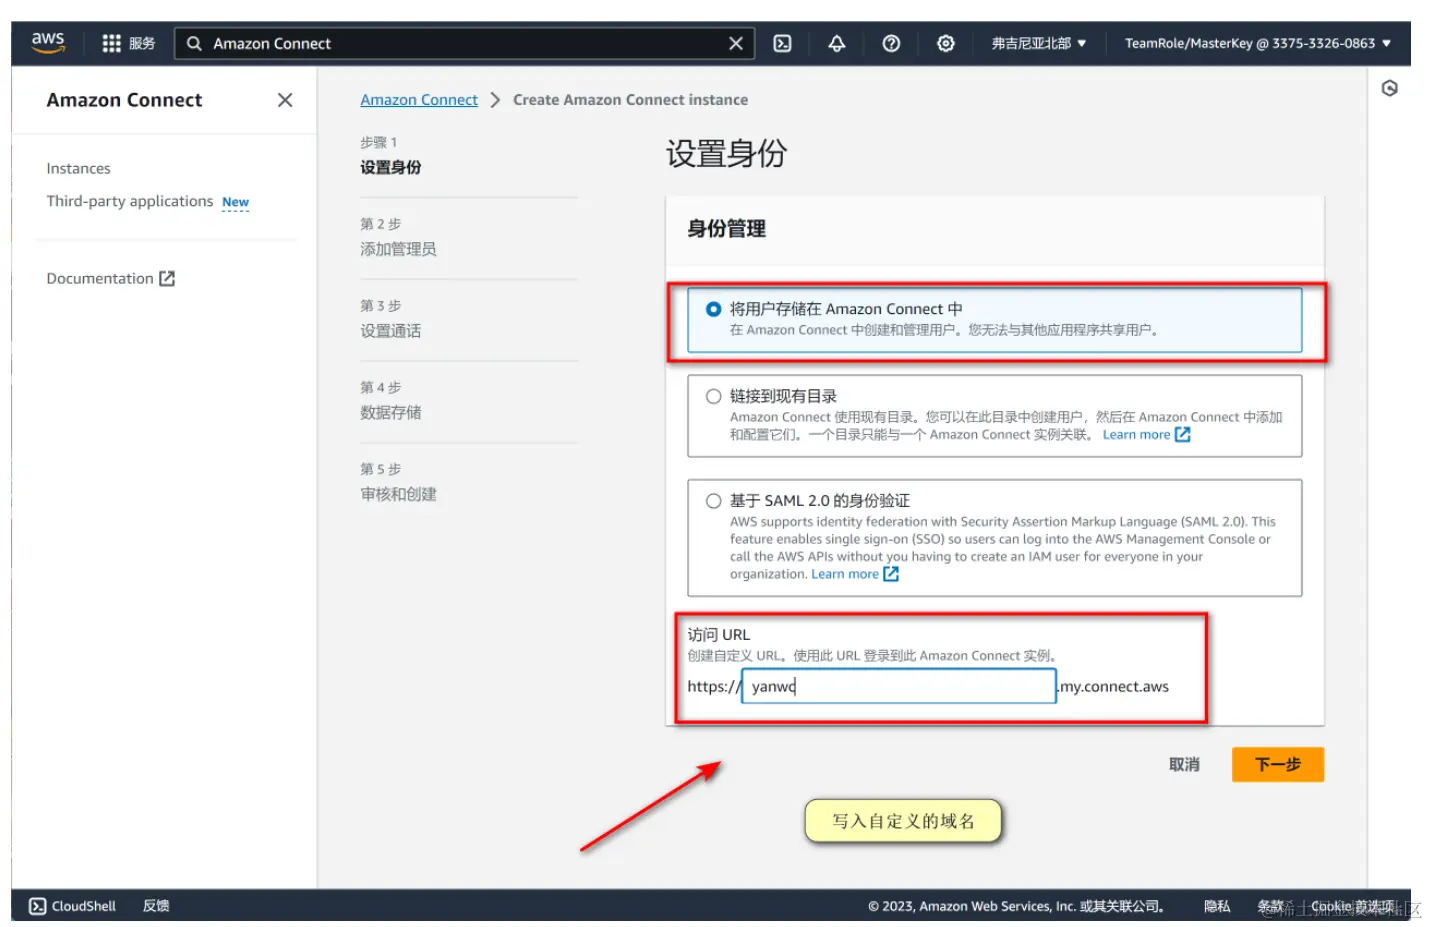
Task: Select the link to existing directory radio
Action: (713, 396)
